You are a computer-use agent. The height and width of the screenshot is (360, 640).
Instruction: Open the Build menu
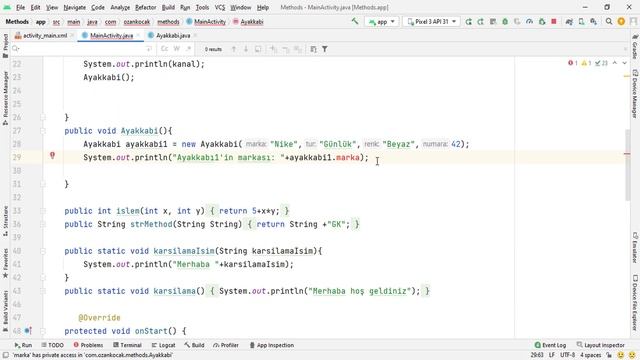click(x=168, y=7)
